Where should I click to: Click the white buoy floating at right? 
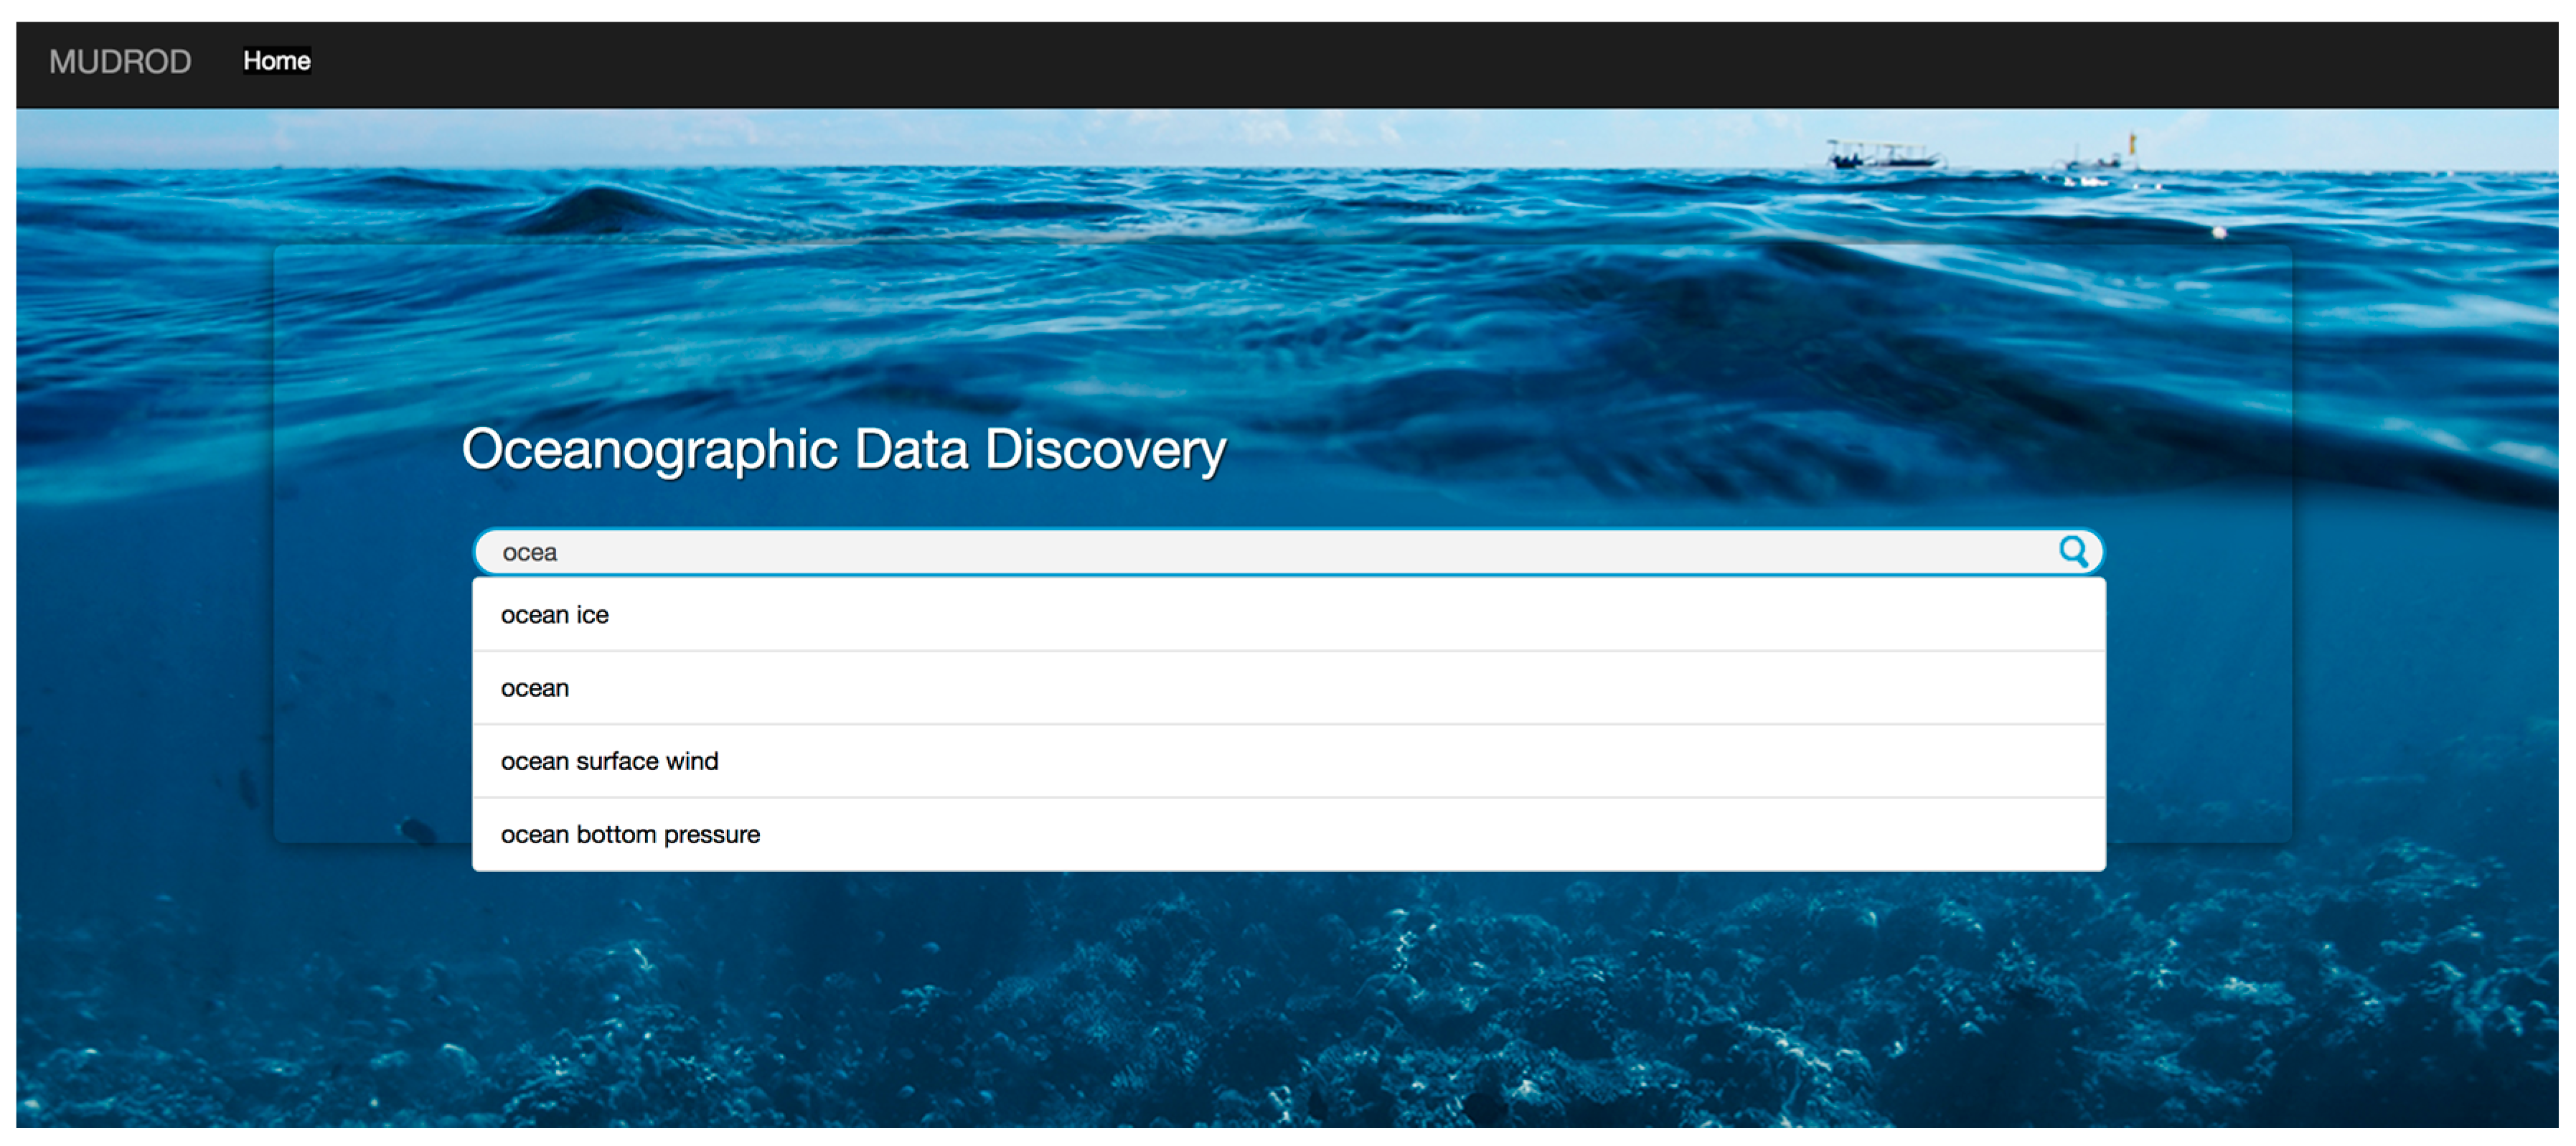(x=2219, y=232)
